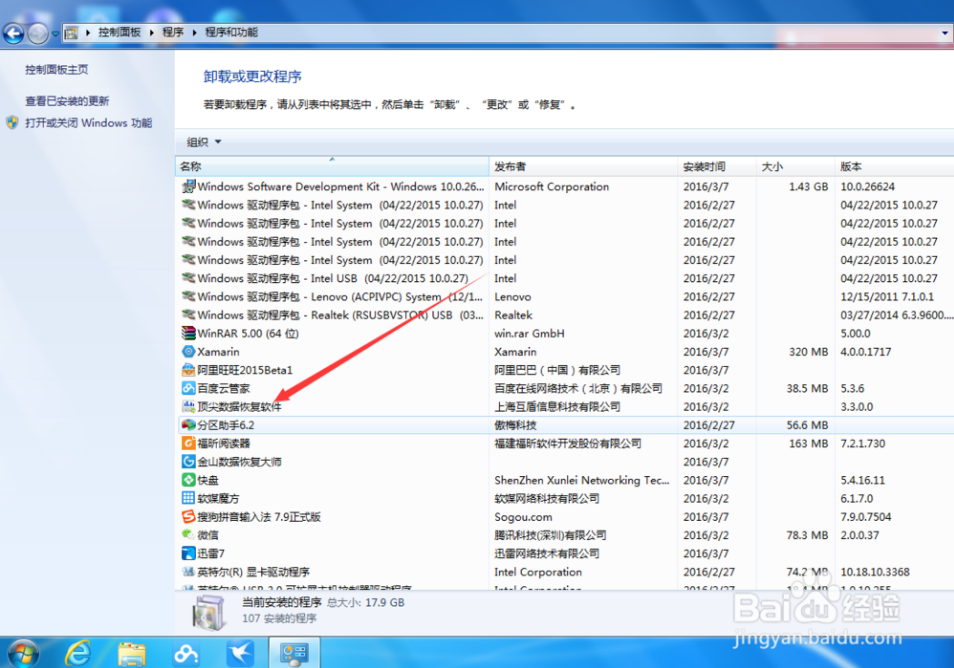This screenshot has width=954, height=668.
Task: Click the win.rar GmbH publisher cell
Action: pyautogui.click(x=529, y=333)
